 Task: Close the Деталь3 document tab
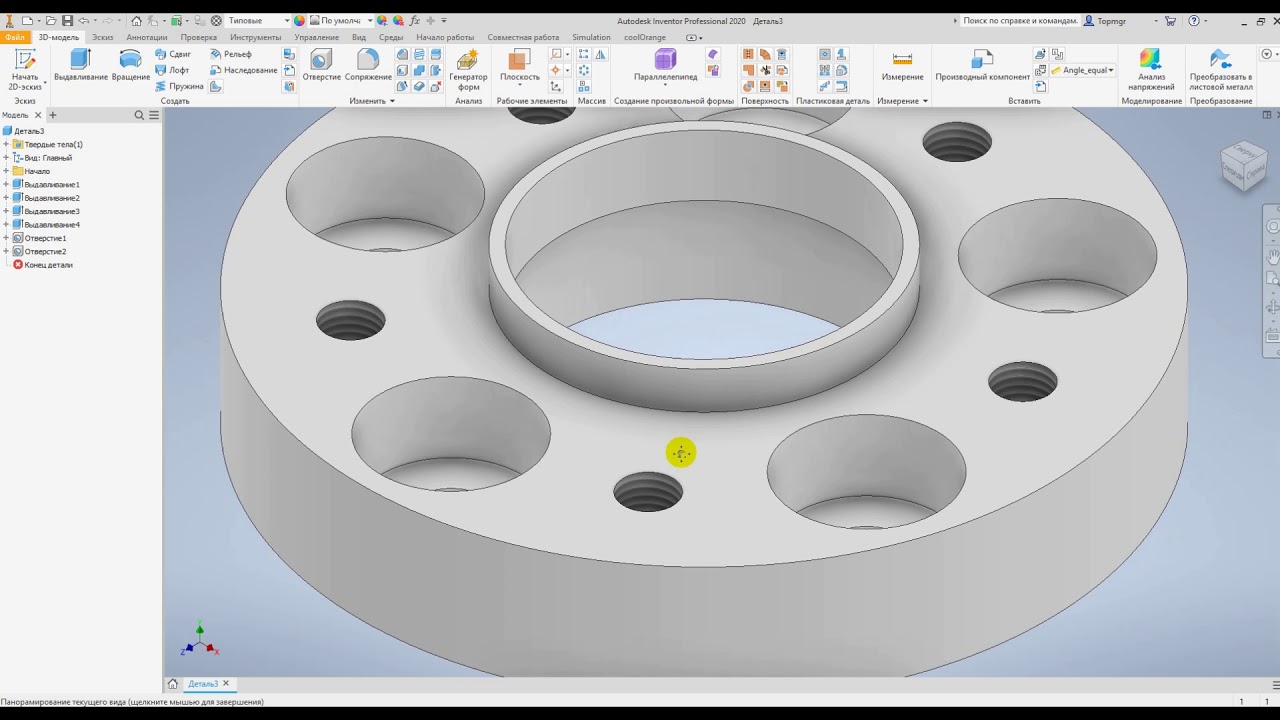click(x=226, y=684)
